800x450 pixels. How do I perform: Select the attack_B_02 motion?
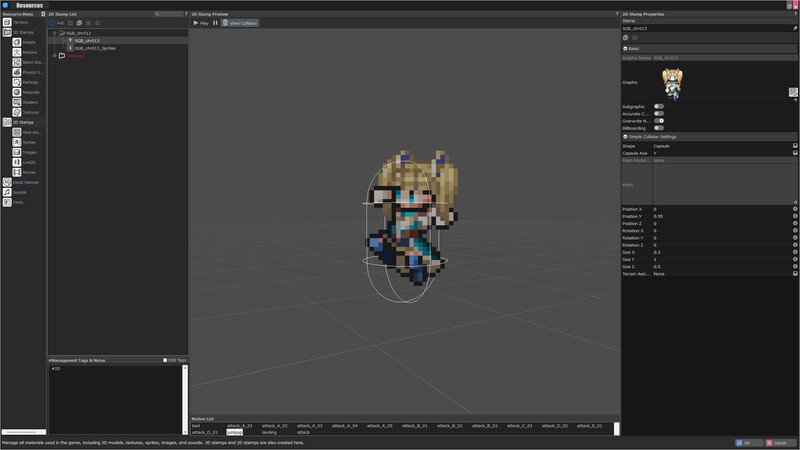(450, 426)
